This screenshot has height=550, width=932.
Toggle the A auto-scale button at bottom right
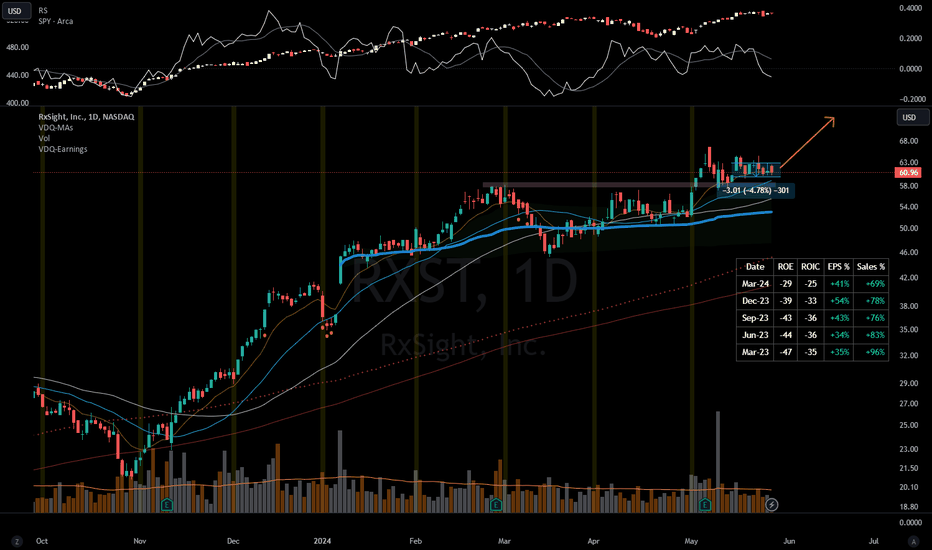point(914,541)
